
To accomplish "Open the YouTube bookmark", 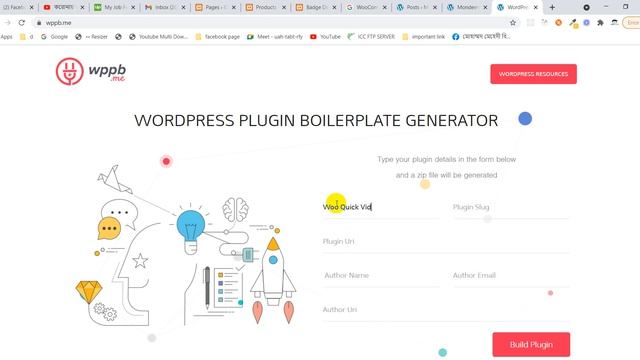I will pyautogui.click(x=325, y=37).
